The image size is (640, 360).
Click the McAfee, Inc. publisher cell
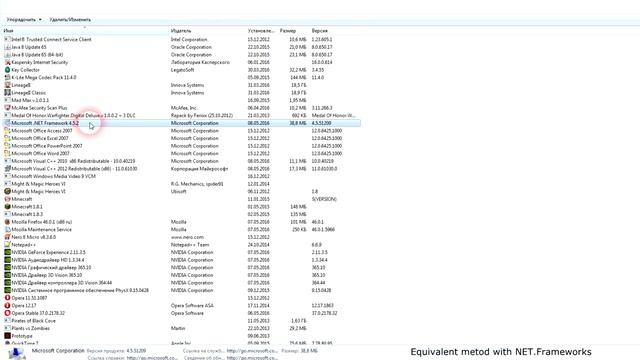[x=184, y=108]
